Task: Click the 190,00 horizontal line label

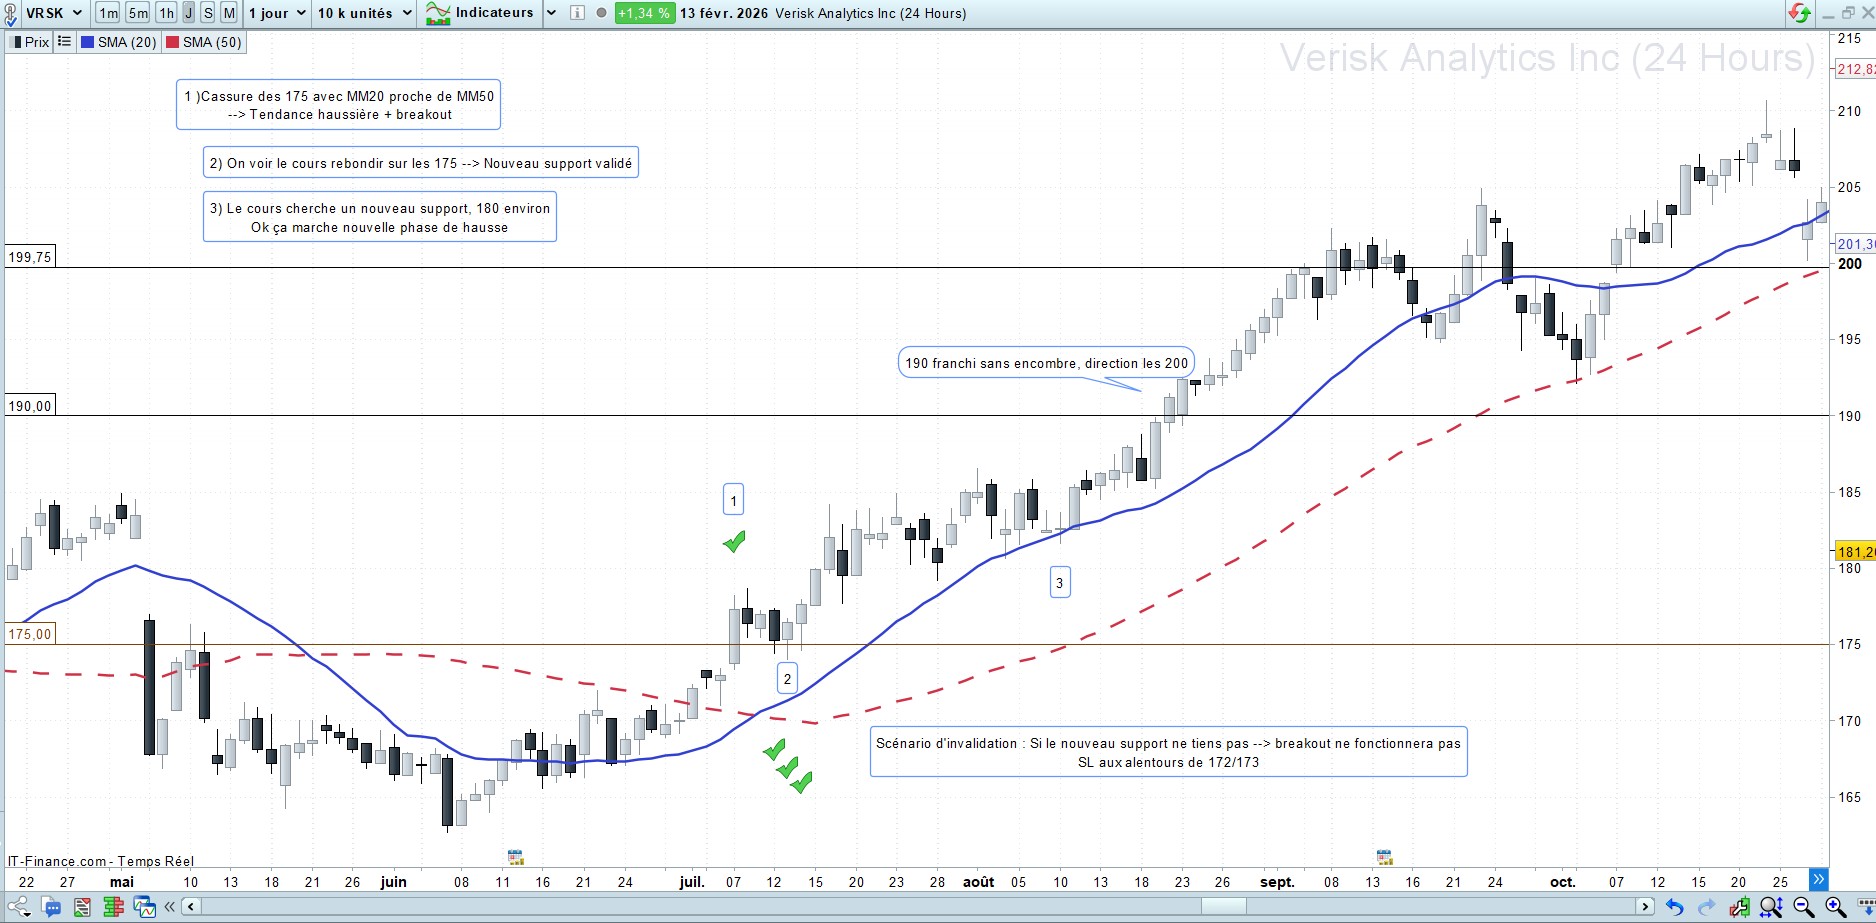Action: click(x=30, y=406)
